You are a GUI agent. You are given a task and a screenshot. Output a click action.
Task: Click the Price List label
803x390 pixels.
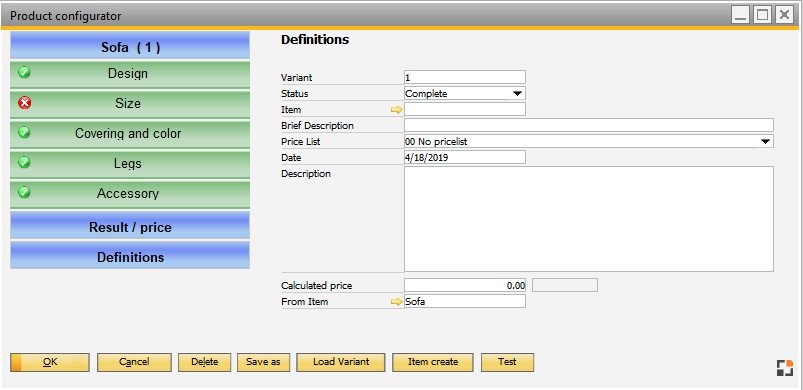coord(301,142)
